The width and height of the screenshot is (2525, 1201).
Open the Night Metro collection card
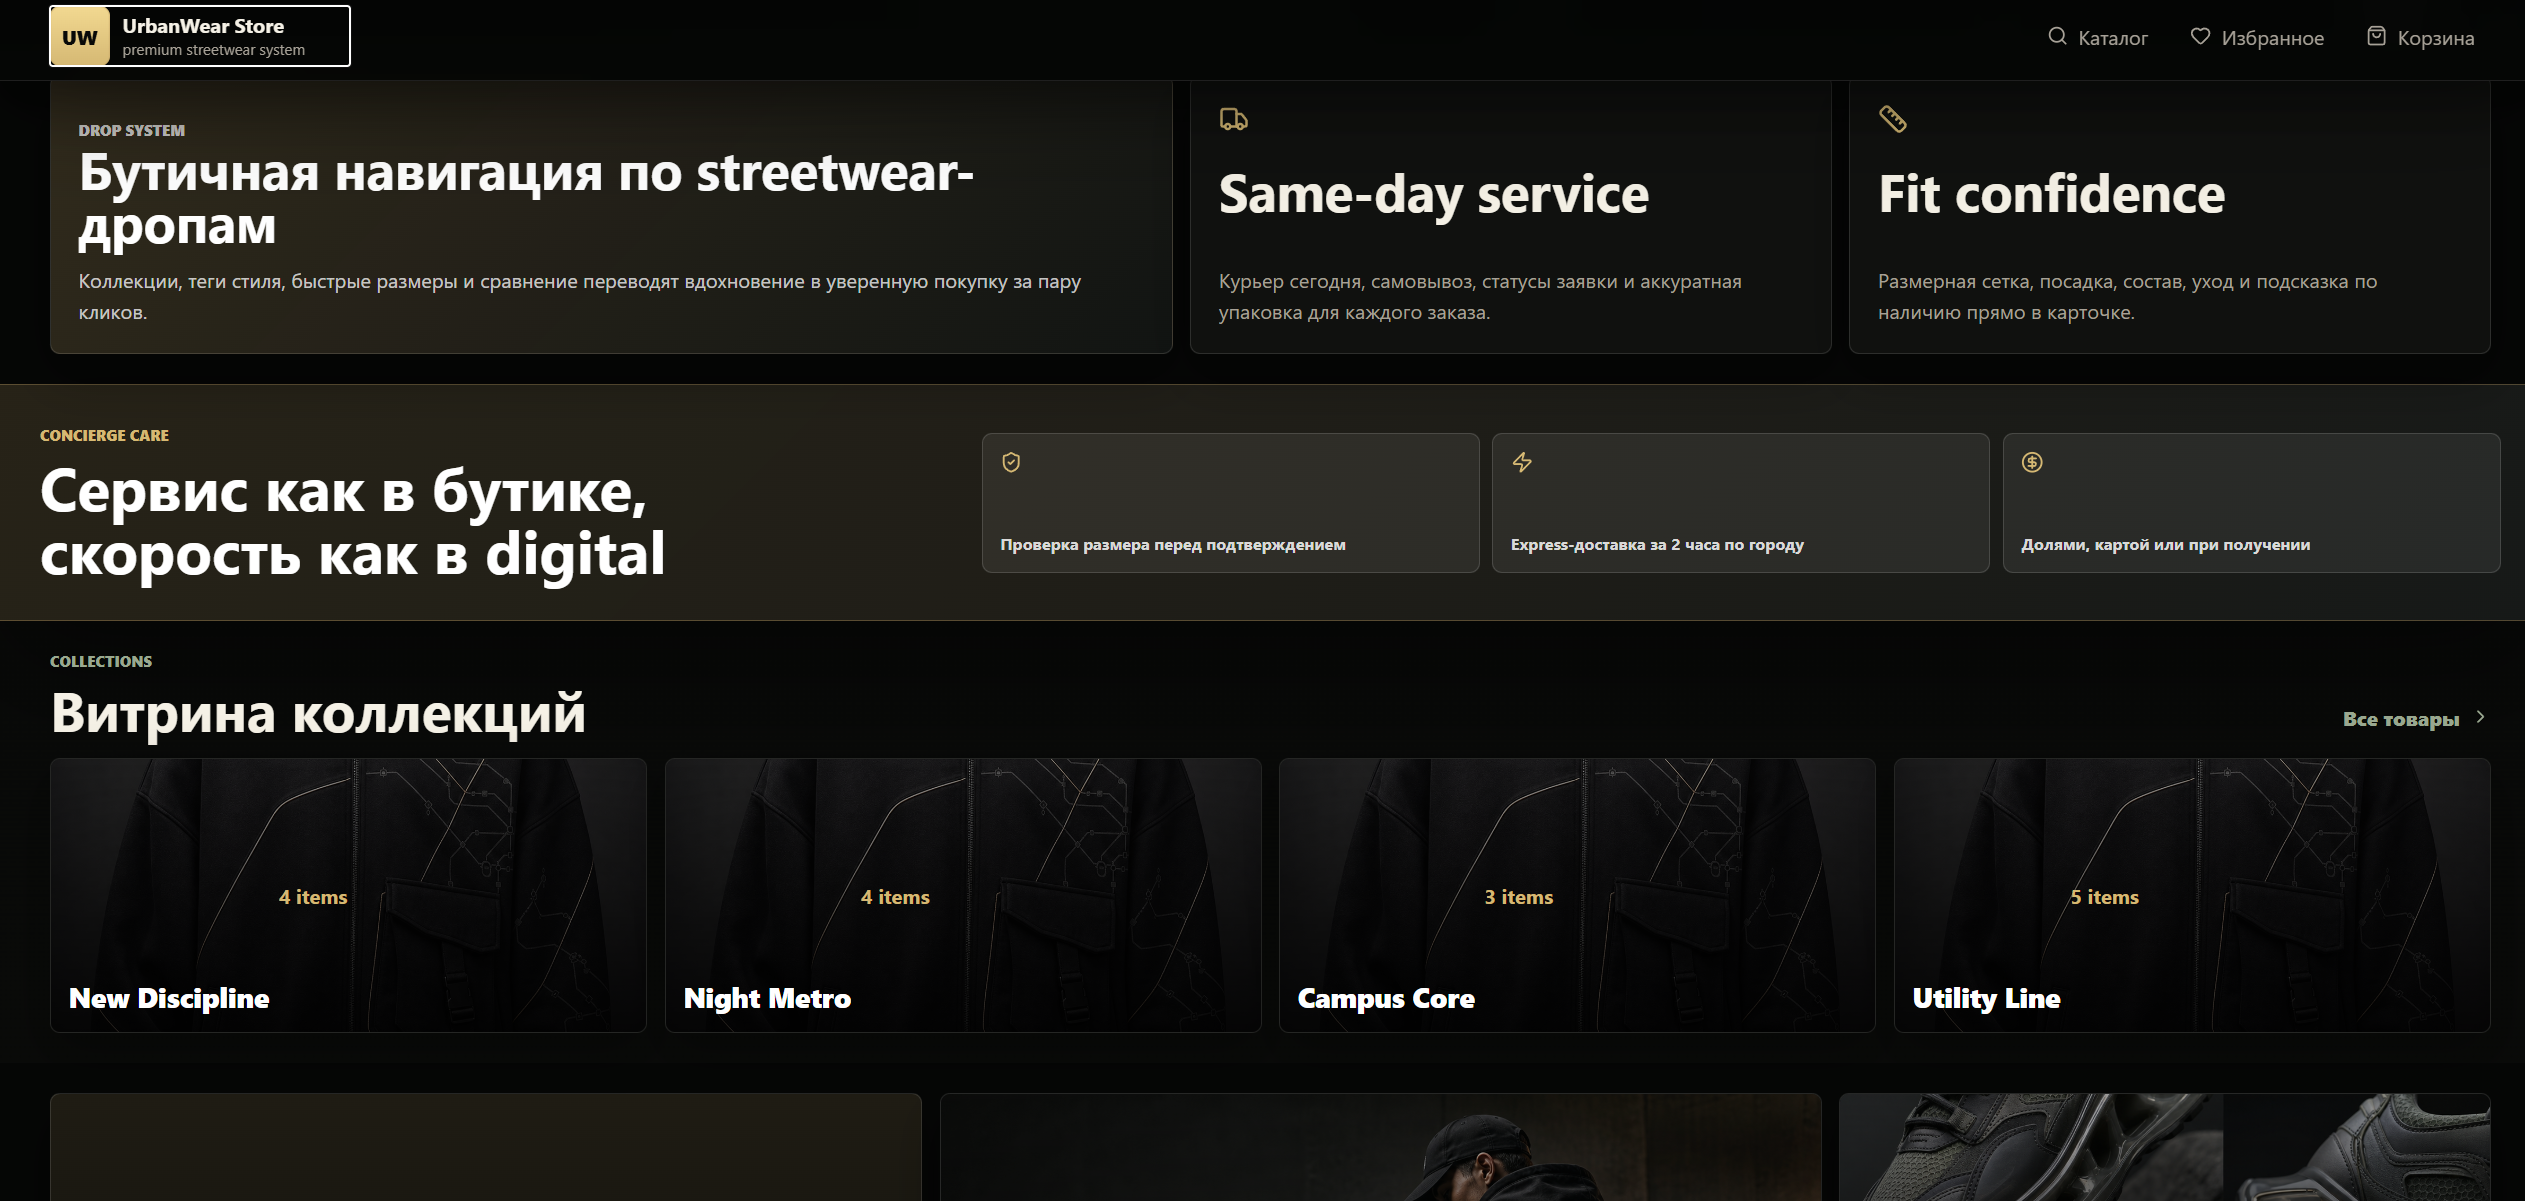point(963,895)
